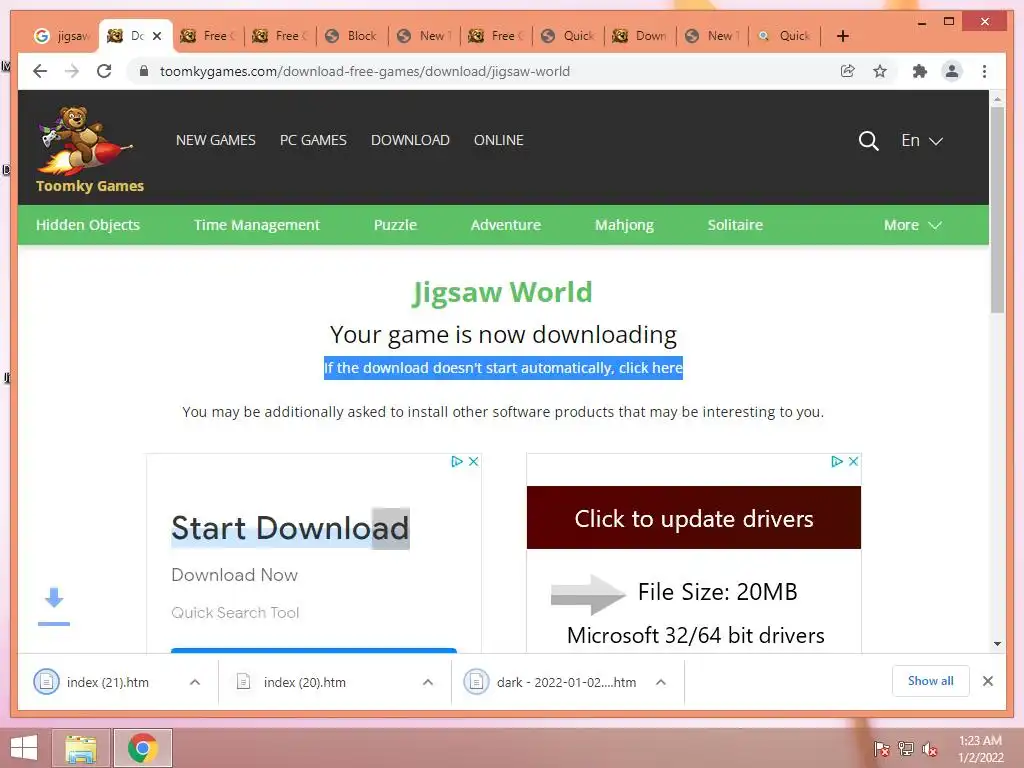
Task: Click the 'Click to update drivers' banner
Action: click(694, 517)
